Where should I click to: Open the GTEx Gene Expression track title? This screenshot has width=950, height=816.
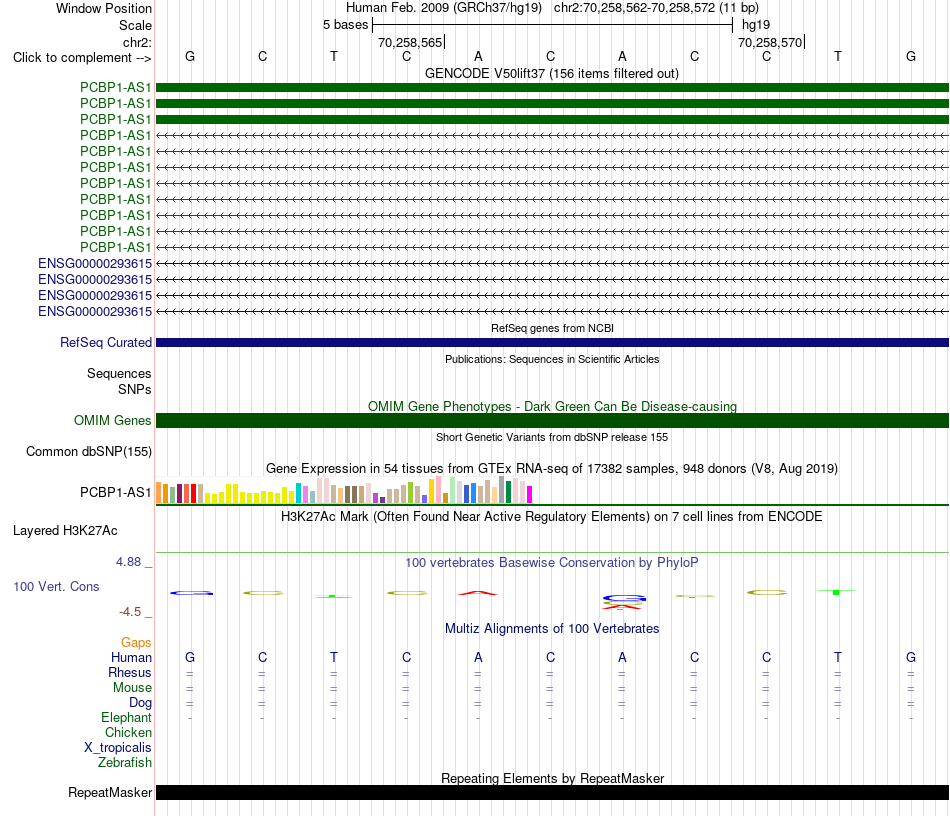[552, 468]
